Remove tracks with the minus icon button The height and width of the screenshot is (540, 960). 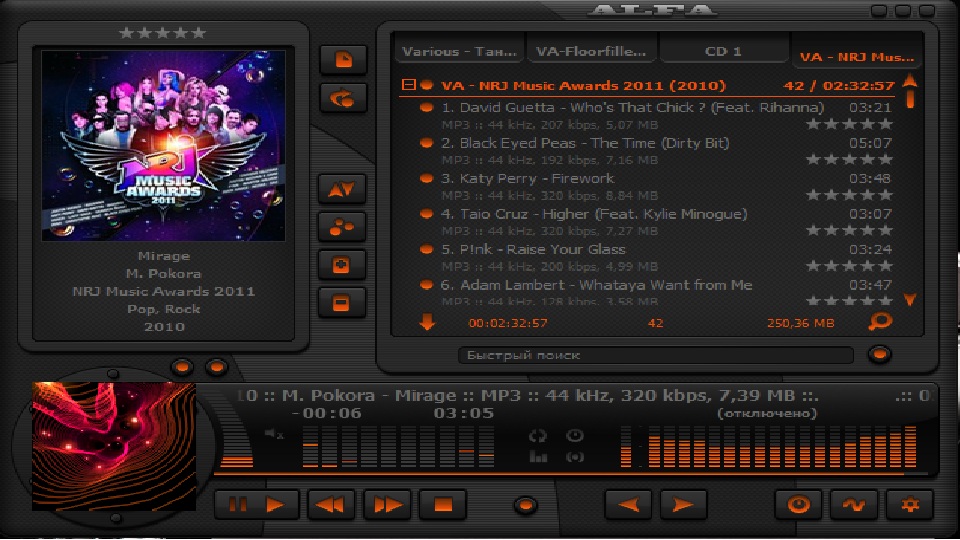(x=342, y=303)
